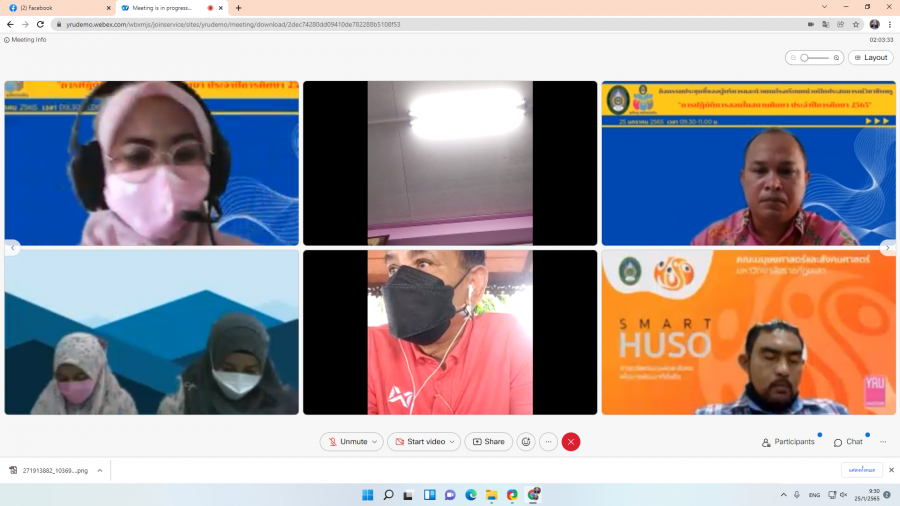Open Meeting info at top left
The width and height of the screenshot is (900, 506).
pyautogui.click(x=26, y=40)
